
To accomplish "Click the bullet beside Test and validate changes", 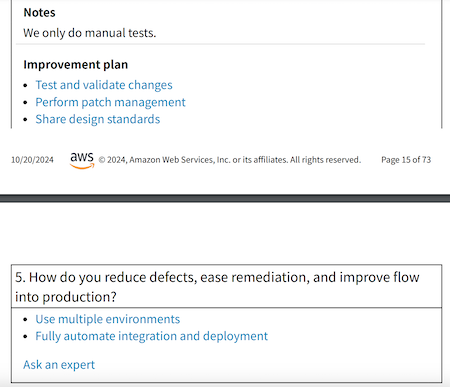I will [25, 86].
